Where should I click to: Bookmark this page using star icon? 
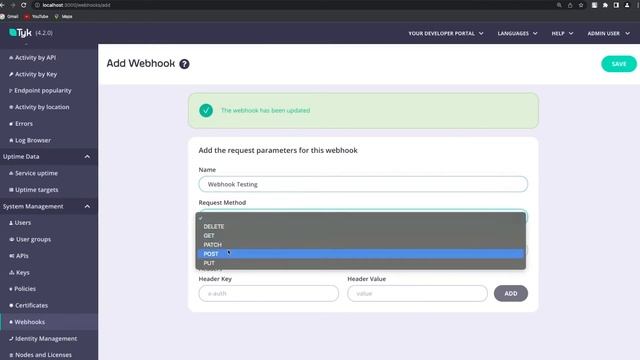(581, 5)
